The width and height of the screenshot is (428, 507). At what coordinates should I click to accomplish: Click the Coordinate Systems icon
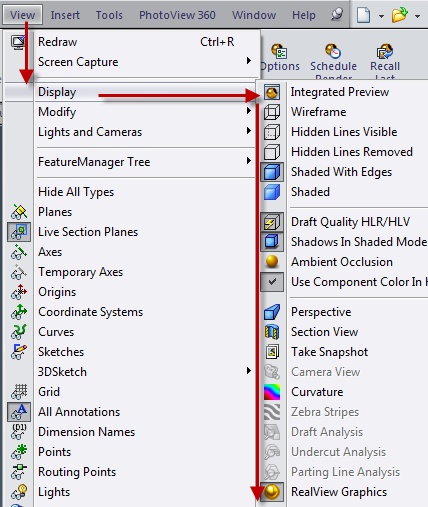click(19, 312)
